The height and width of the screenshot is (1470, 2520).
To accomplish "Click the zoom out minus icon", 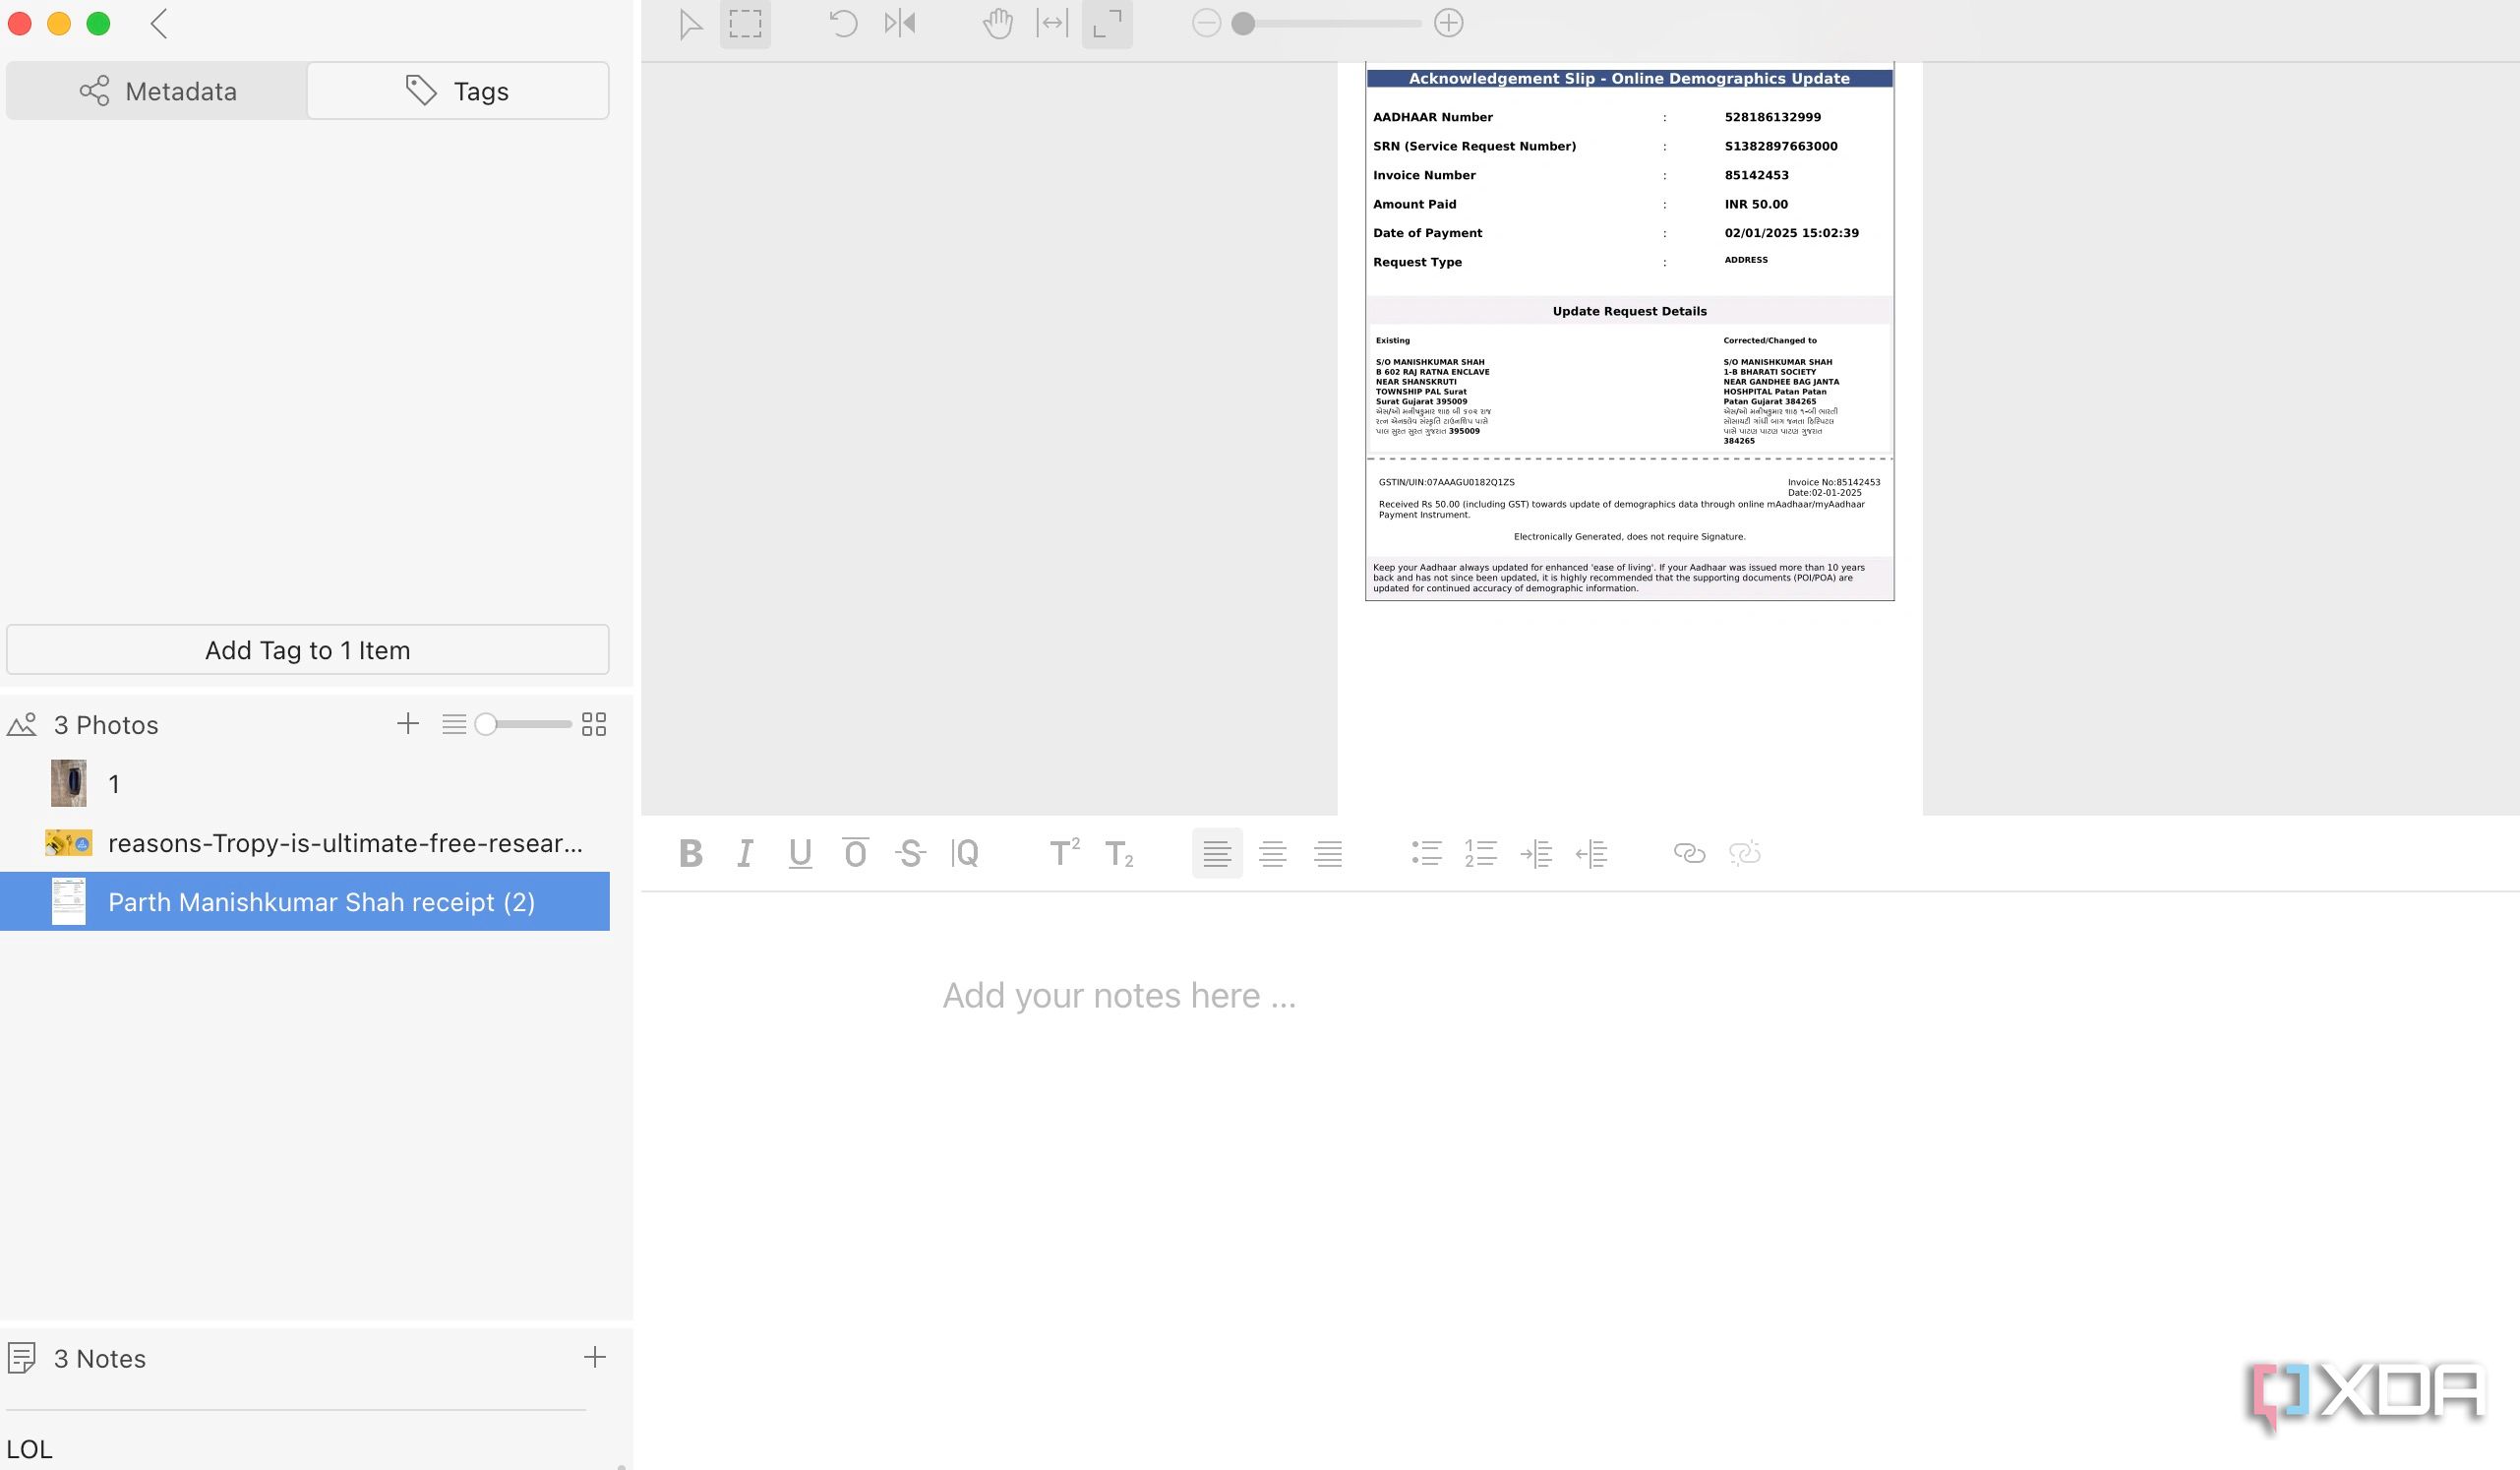I will pos(1206,23).
